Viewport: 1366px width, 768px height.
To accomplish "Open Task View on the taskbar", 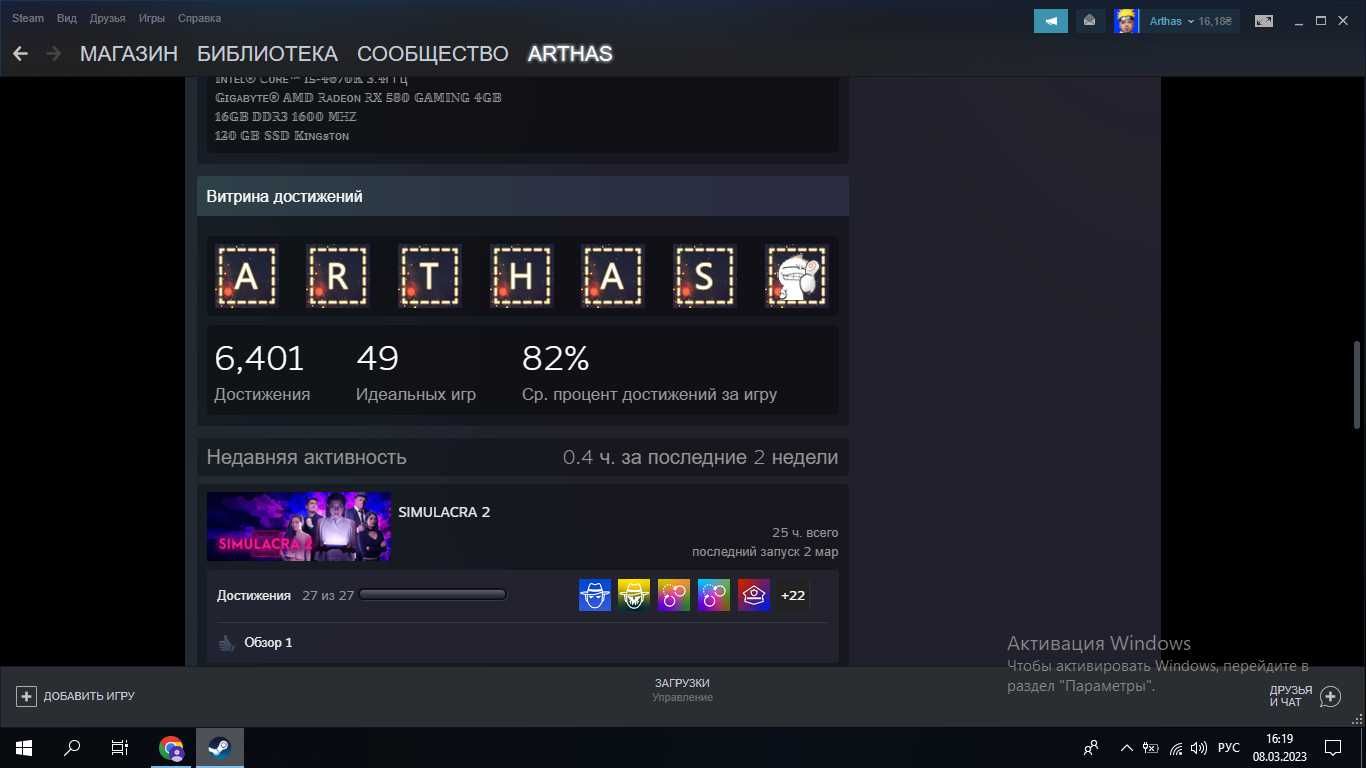I will point(120,747).
